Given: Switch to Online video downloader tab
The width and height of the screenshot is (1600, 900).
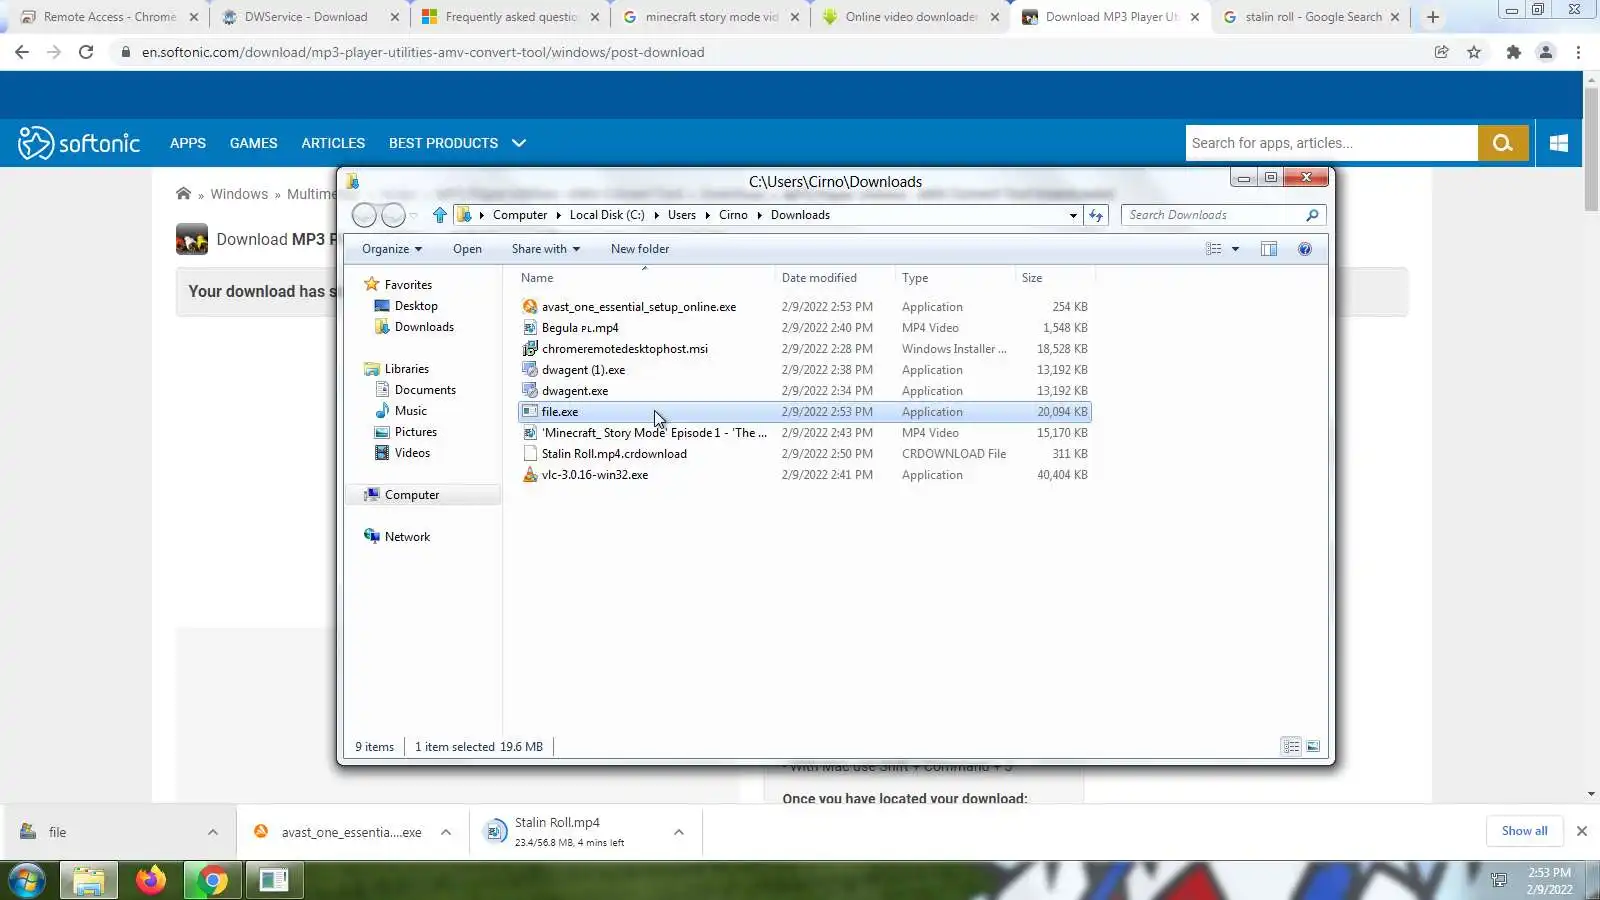Looking at the screenshot, I should tap(911, 17).
